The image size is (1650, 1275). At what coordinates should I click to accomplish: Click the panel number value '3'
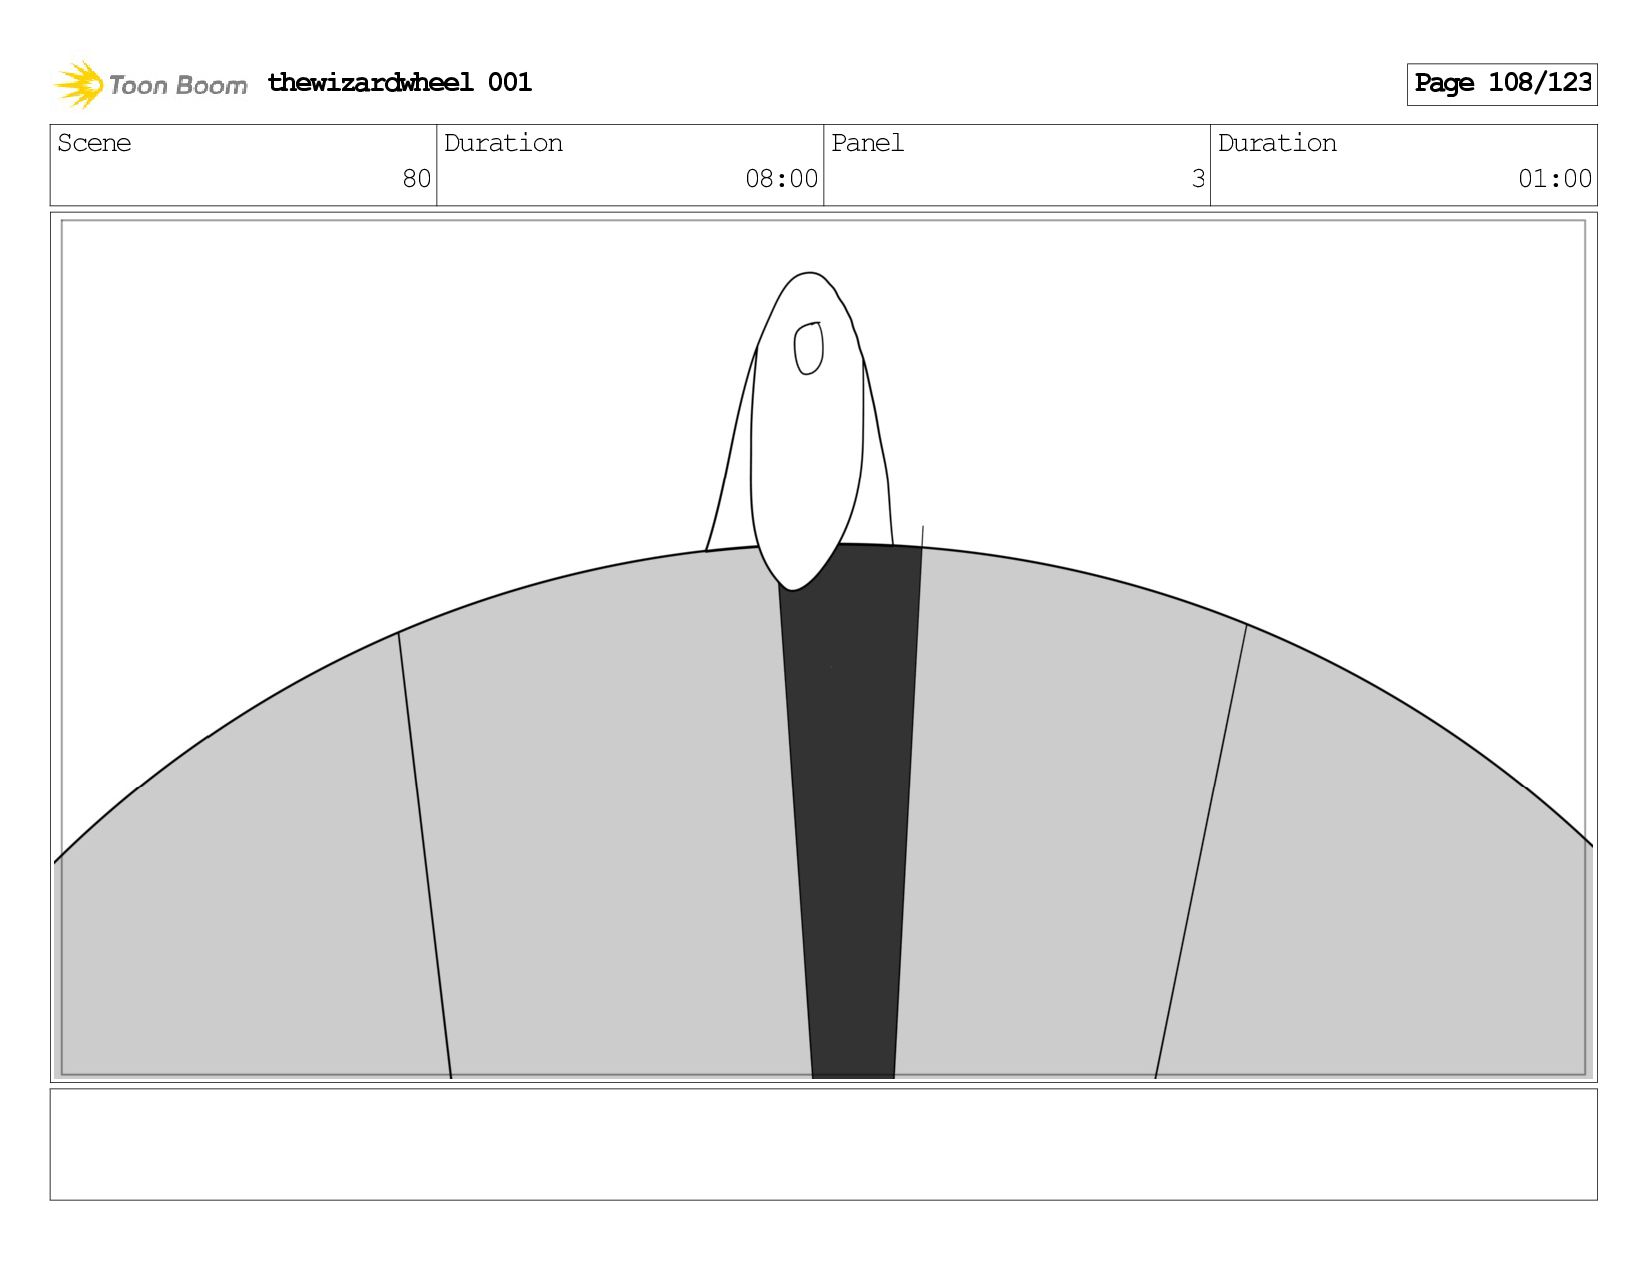tap(1198, 179)
